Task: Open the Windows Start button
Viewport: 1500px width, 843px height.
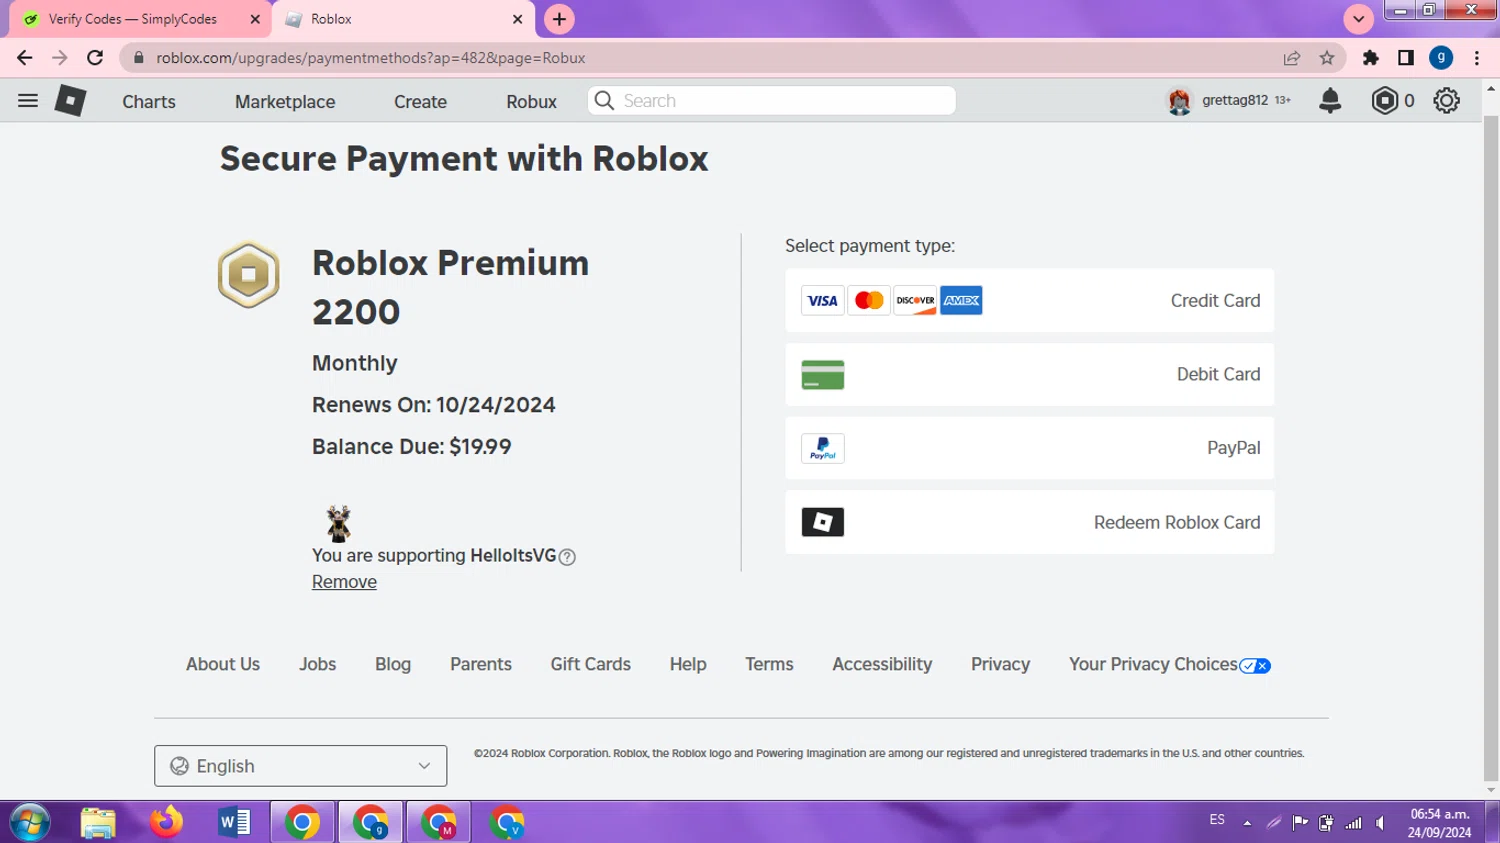Action: pos(29,823)
